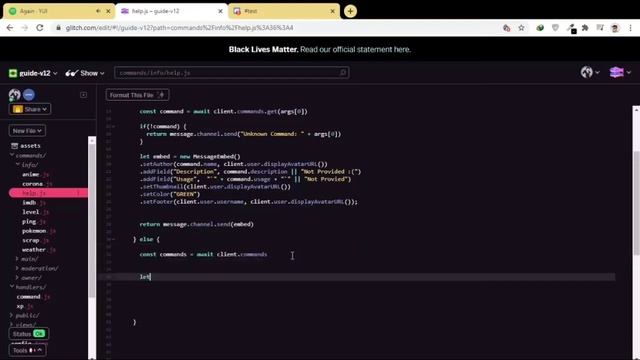Viewport: 640px width, 360px height.
Task: Open the media control playlist icon
Action: coord(600,28)
